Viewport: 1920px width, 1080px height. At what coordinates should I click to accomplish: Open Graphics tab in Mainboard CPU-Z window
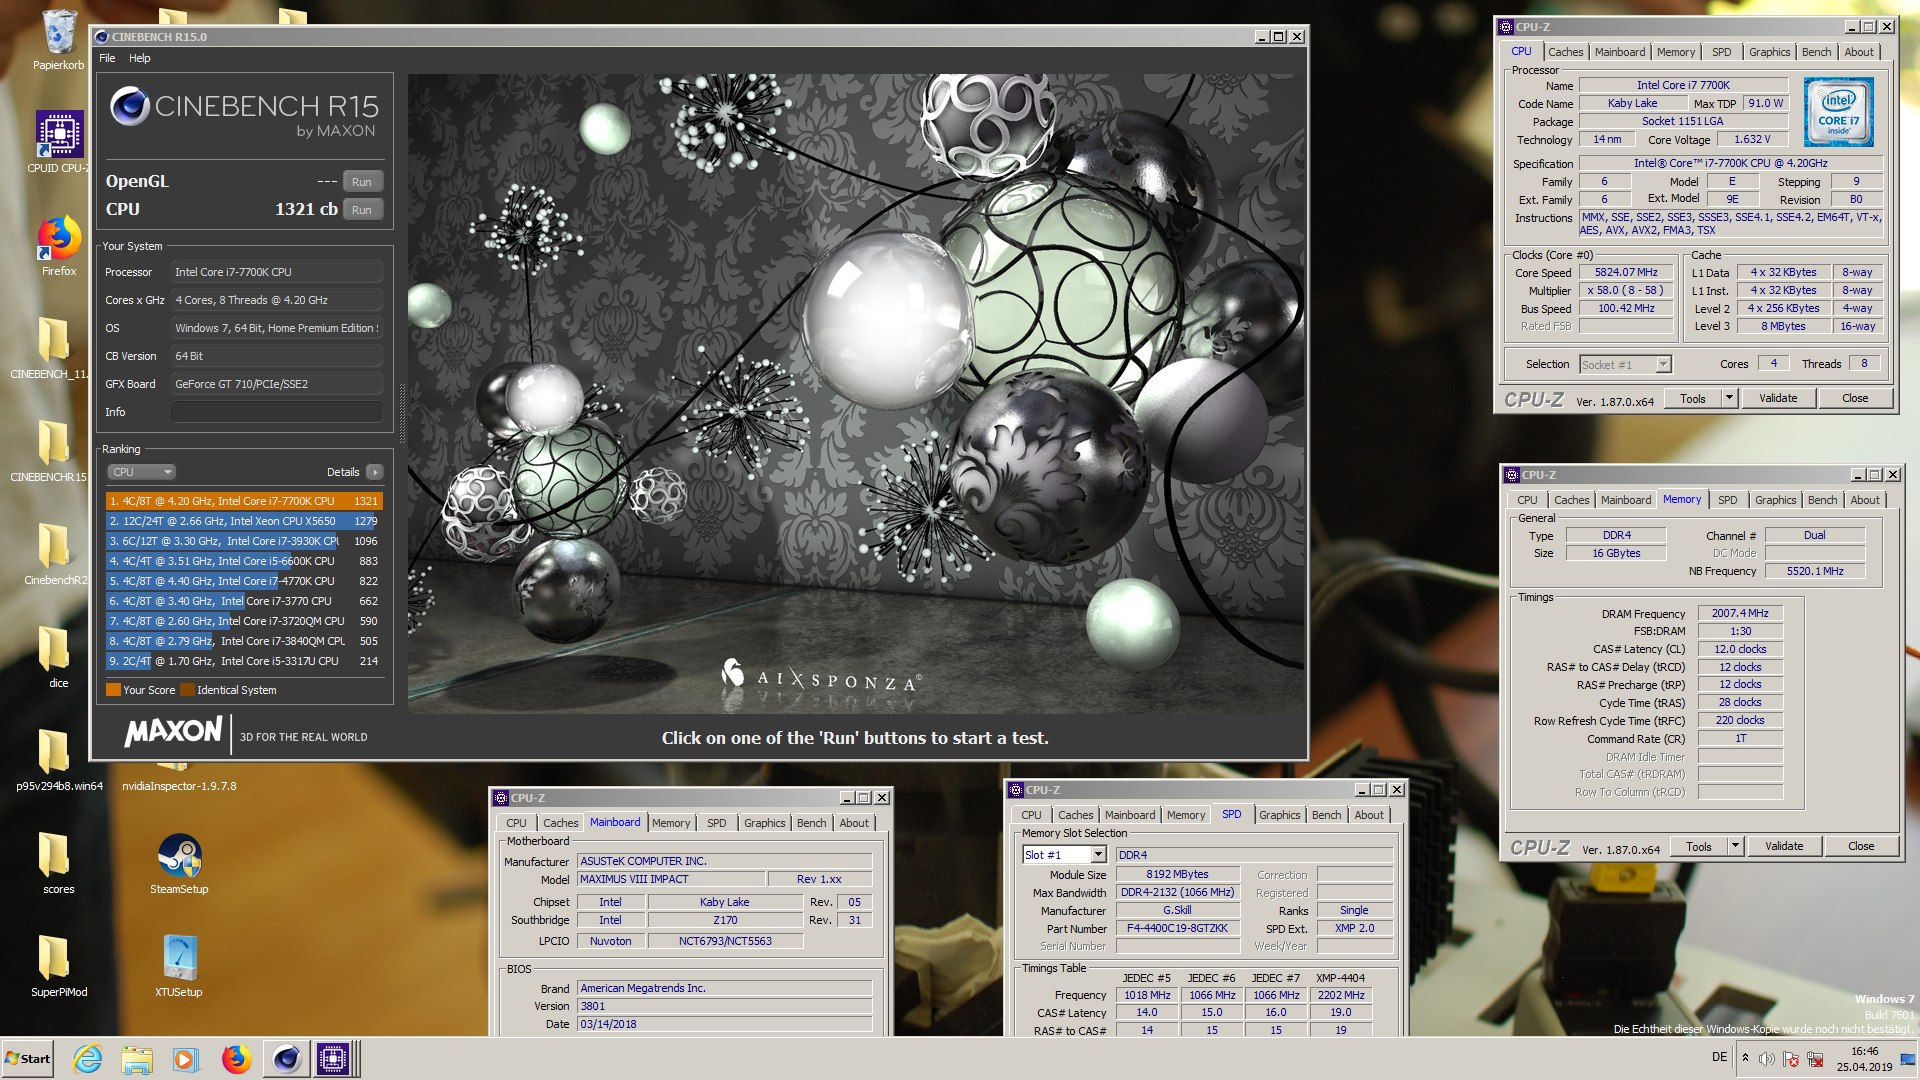coord(764,823)
